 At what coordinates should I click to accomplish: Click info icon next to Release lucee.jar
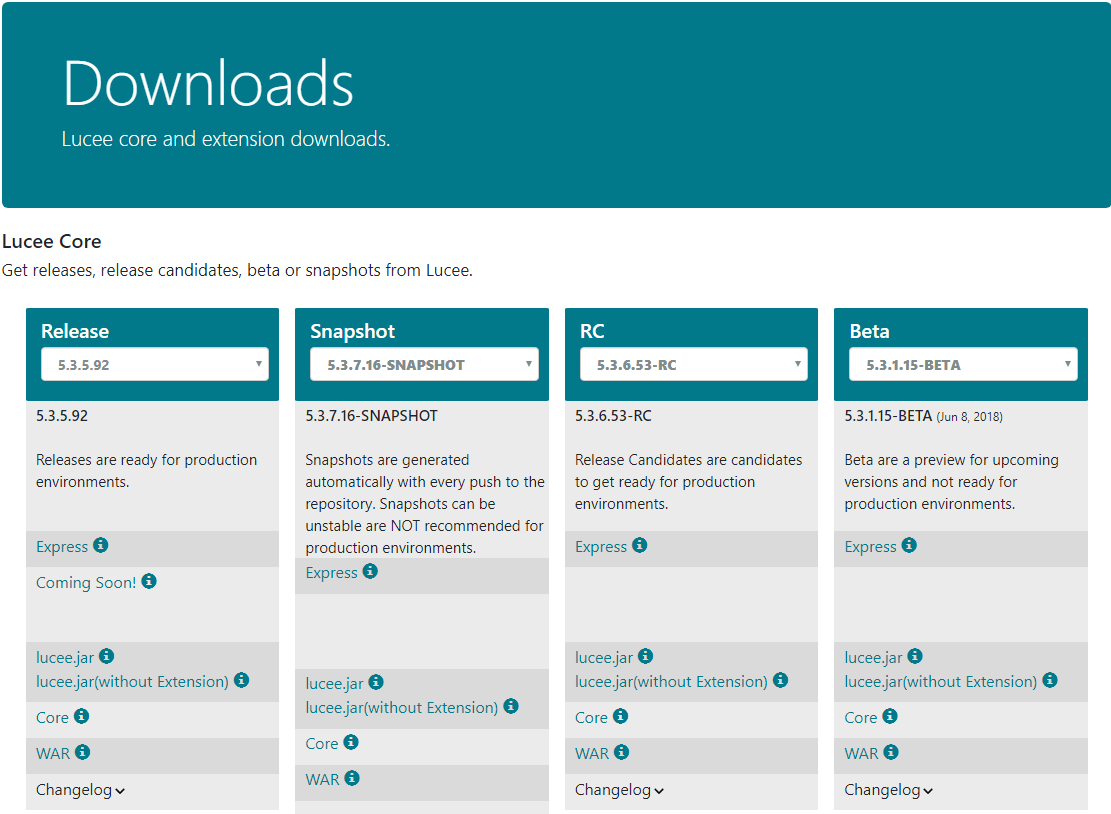coord(106,656)
